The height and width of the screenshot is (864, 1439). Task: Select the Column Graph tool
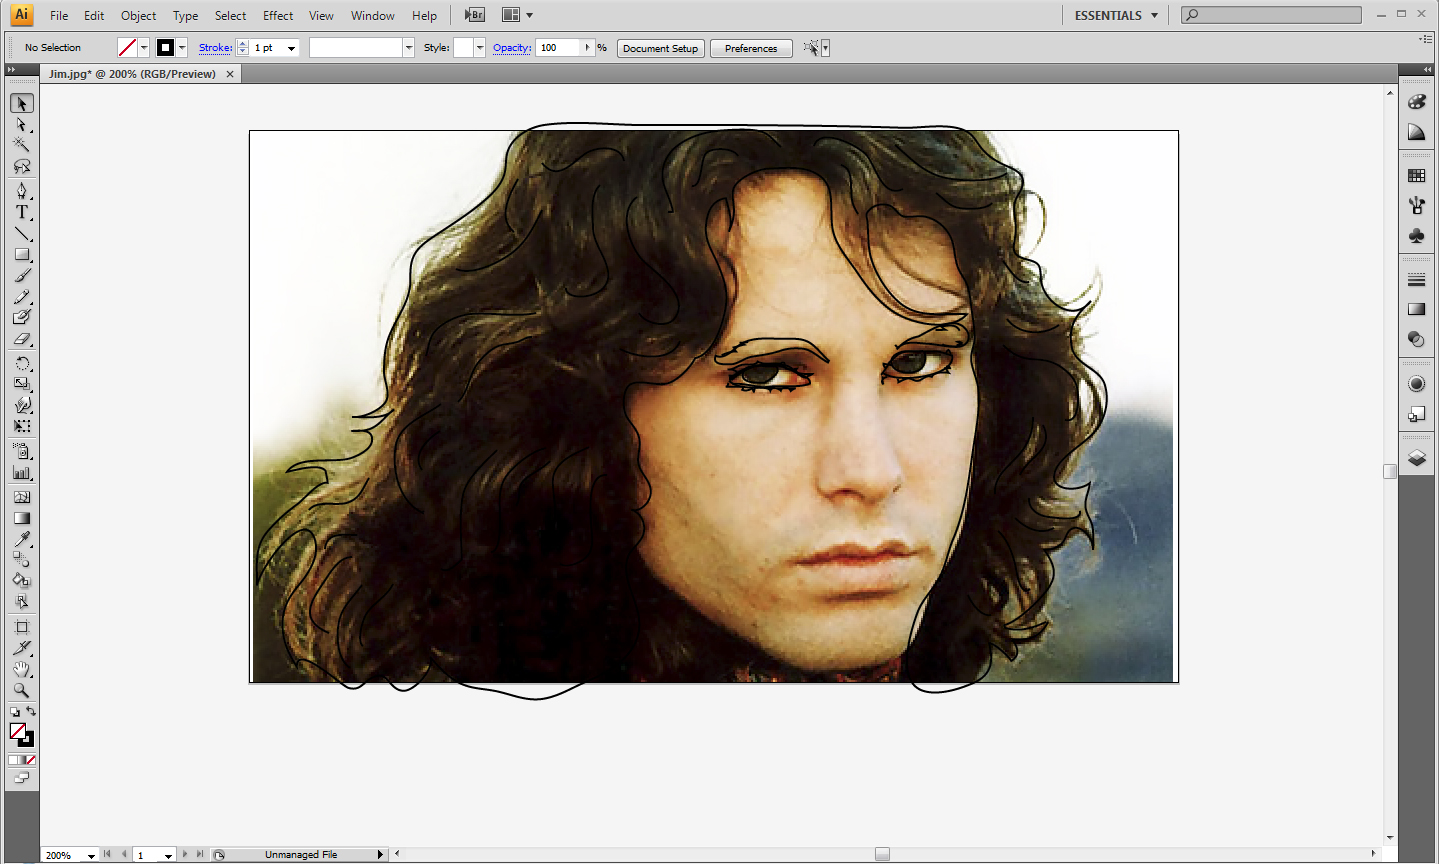point(22,472)
